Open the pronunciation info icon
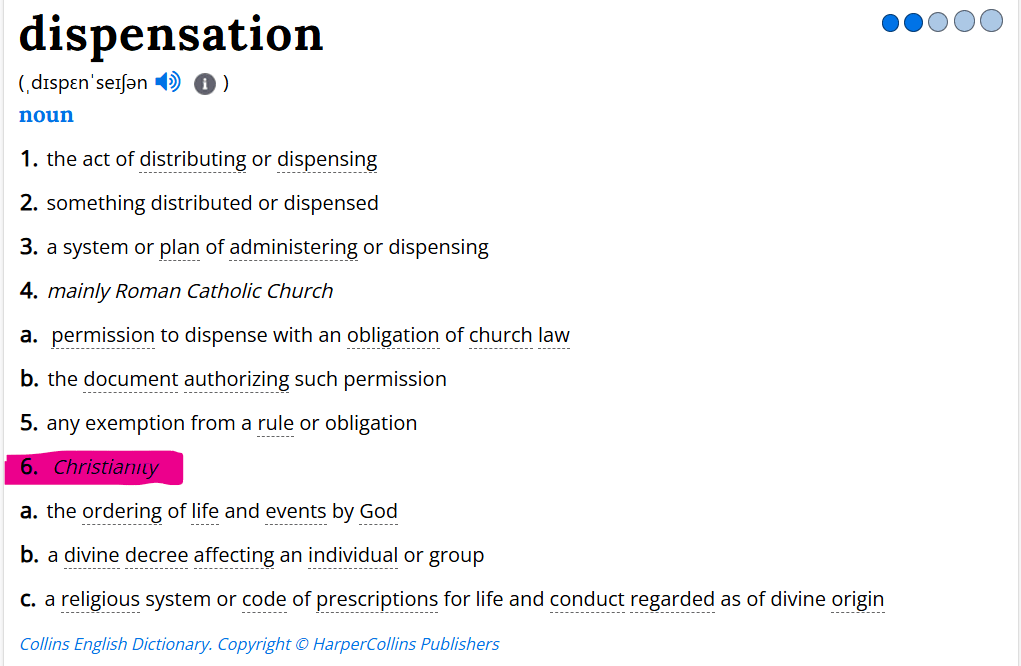This screenshot has height=666, width=1021. point(204,83)
